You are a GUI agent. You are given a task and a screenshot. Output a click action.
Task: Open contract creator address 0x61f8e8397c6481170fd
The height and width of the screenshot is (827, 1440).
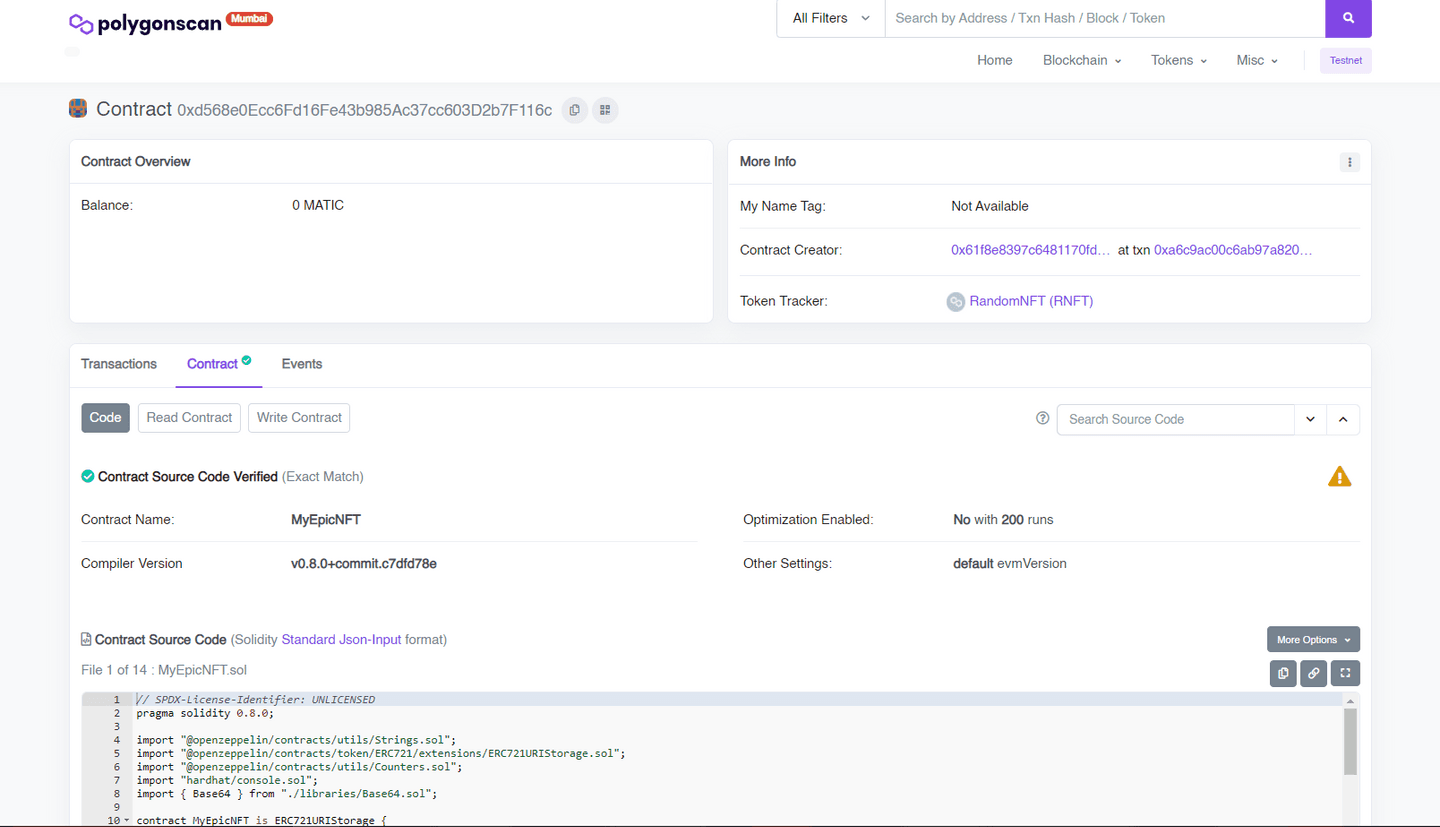(1030, 250)
